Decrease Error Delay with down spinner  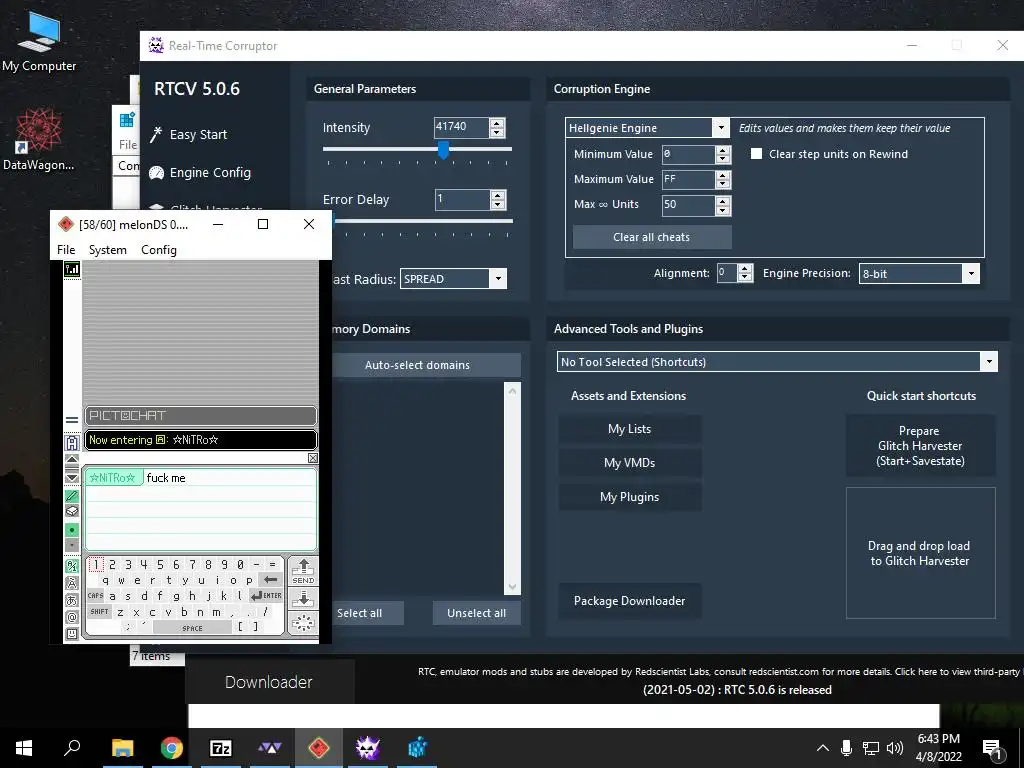coord(498,204)
